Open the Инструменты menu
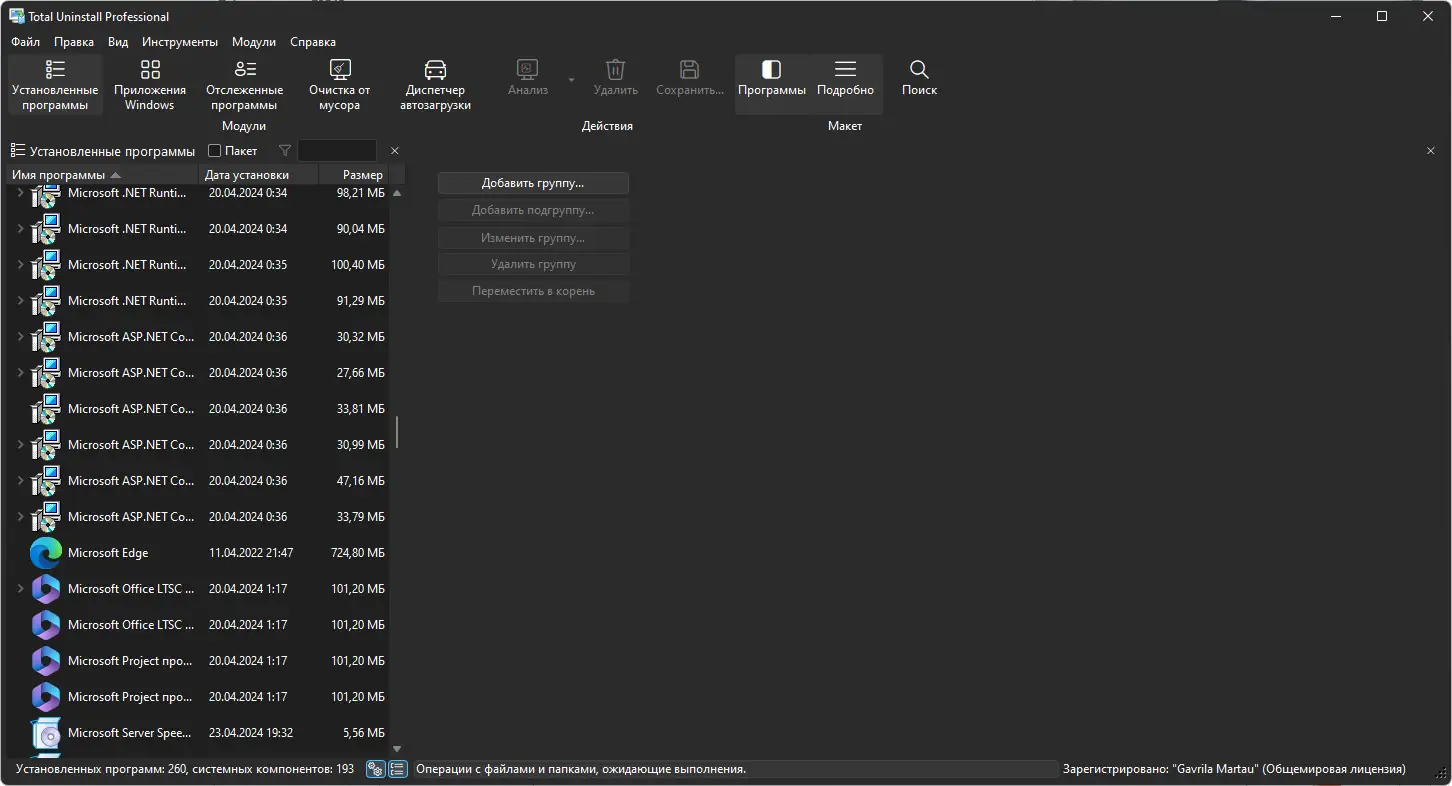The height and width of the screenshot is (786, 1452). (179, 41)
